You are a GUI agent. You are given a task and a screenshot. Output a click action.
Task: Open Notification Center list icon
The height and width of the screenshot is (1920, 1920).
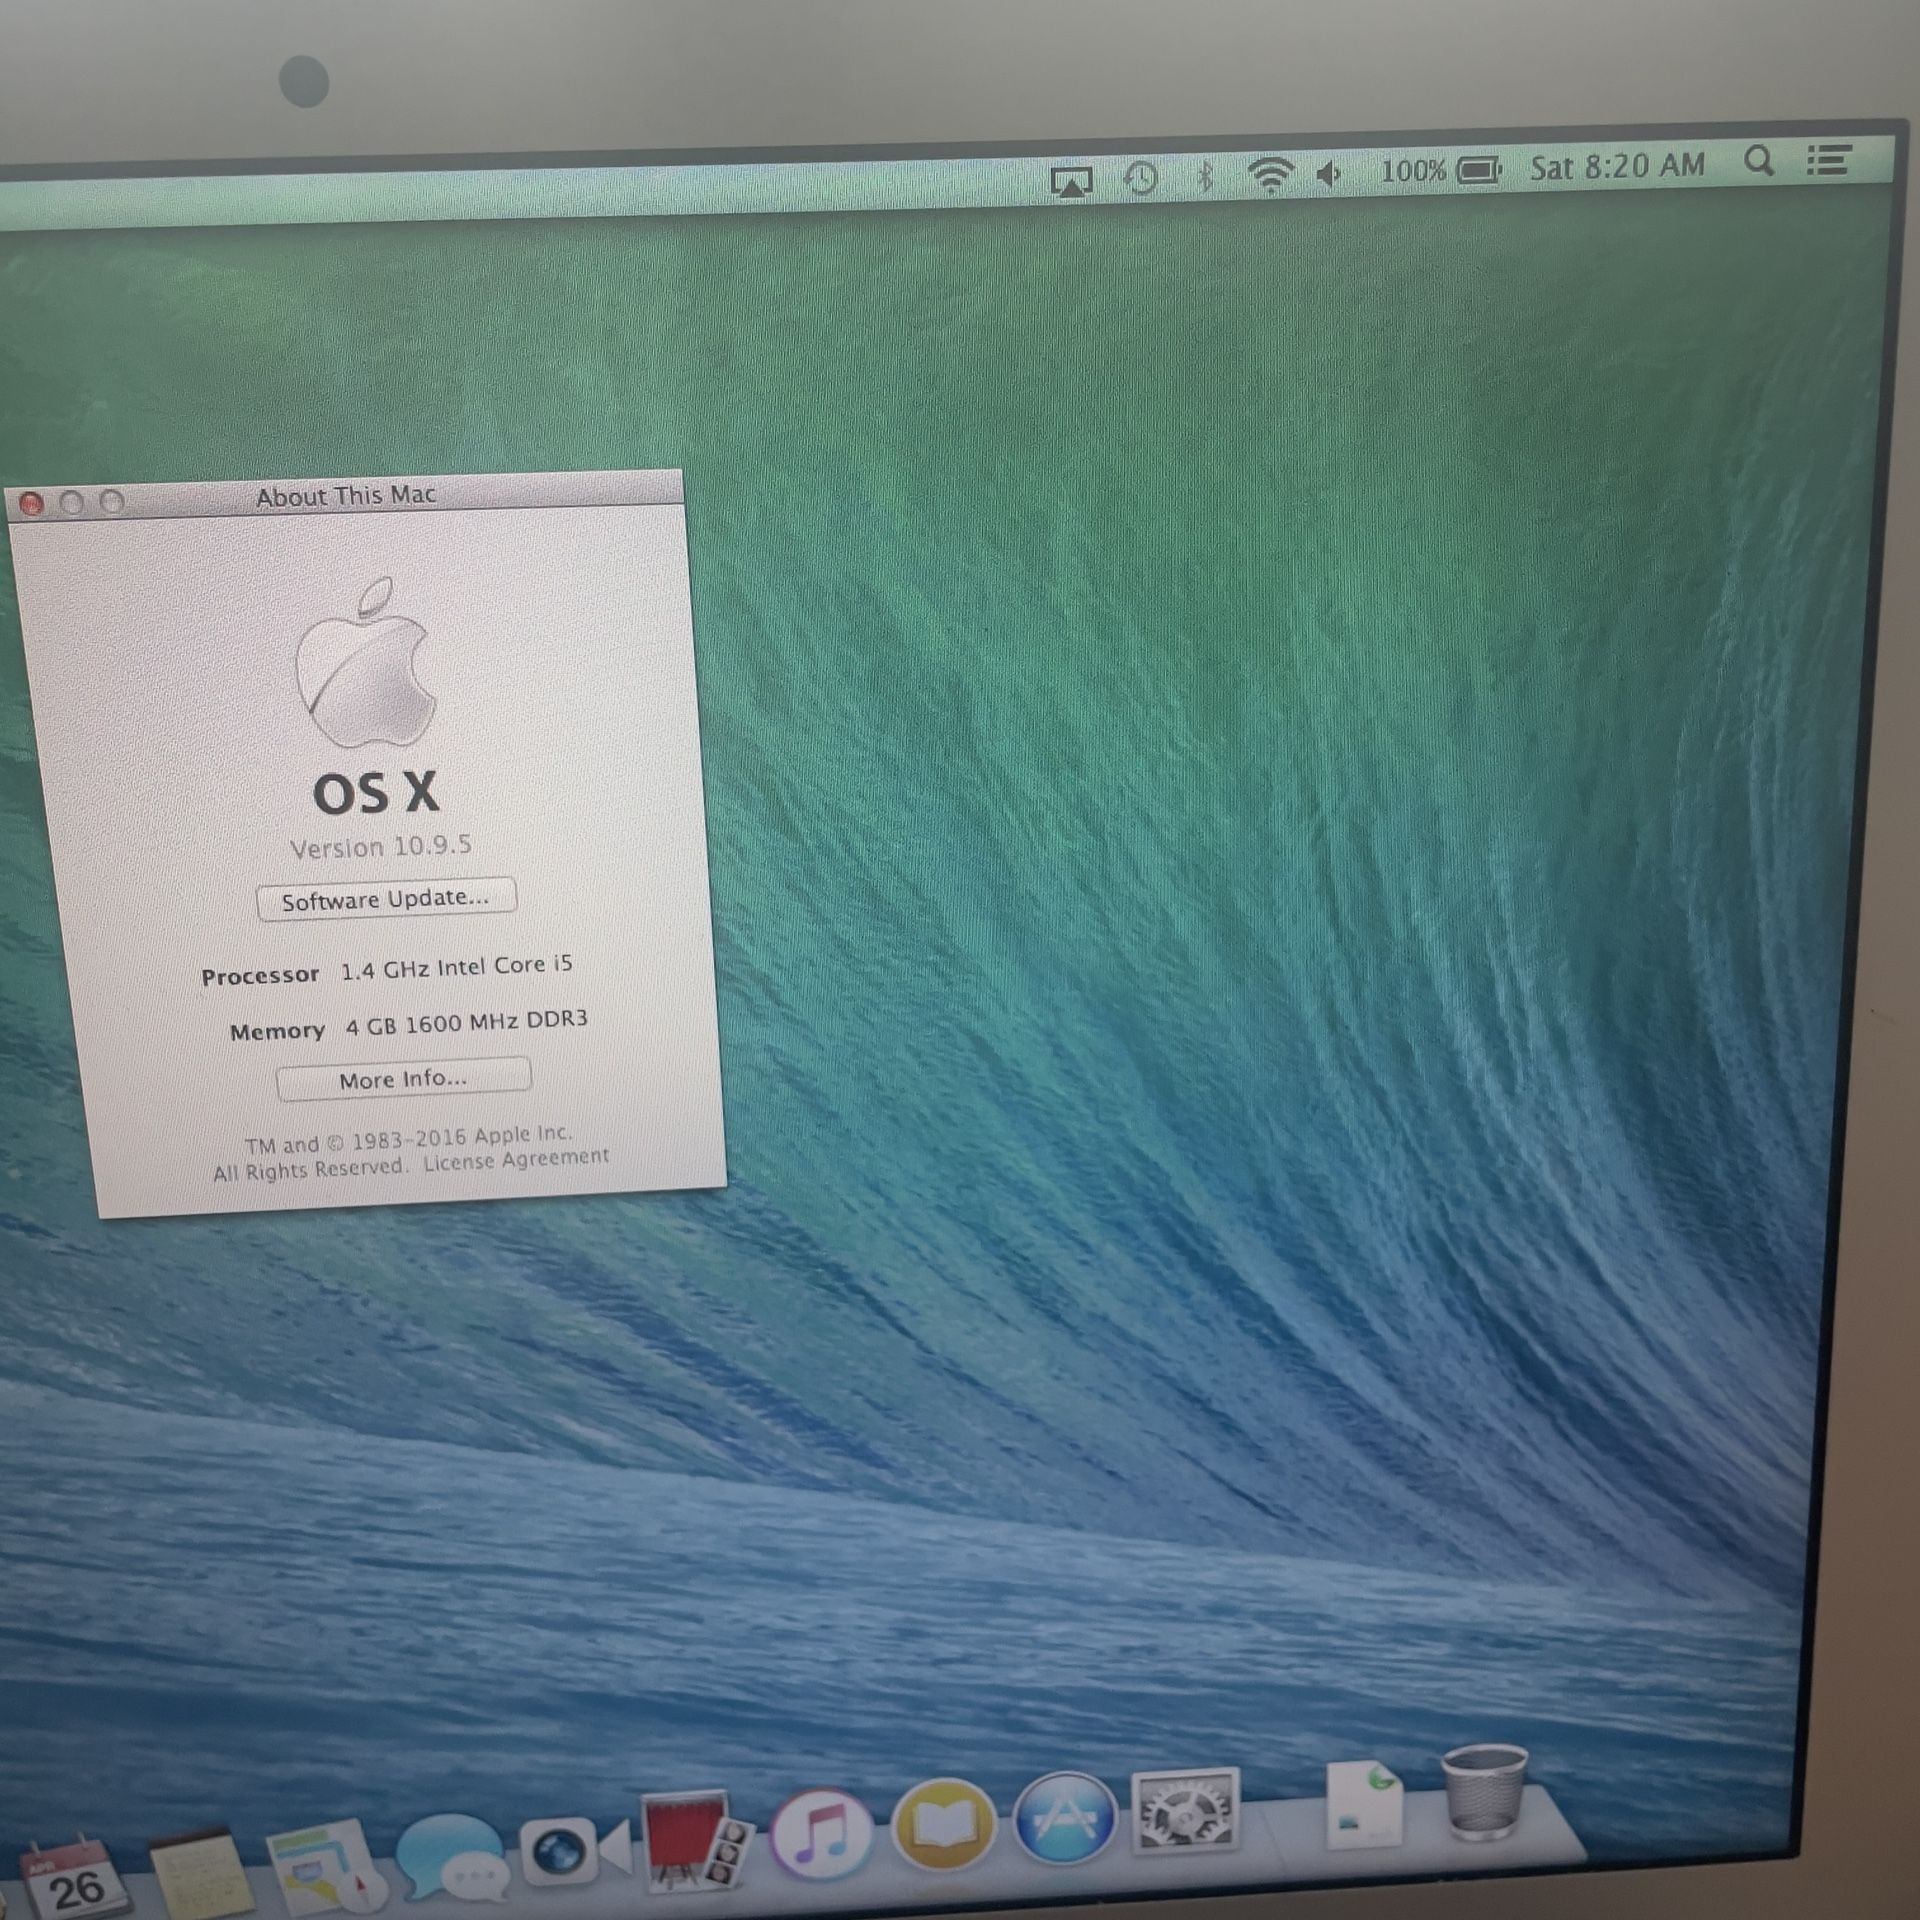pos(1829,159)
